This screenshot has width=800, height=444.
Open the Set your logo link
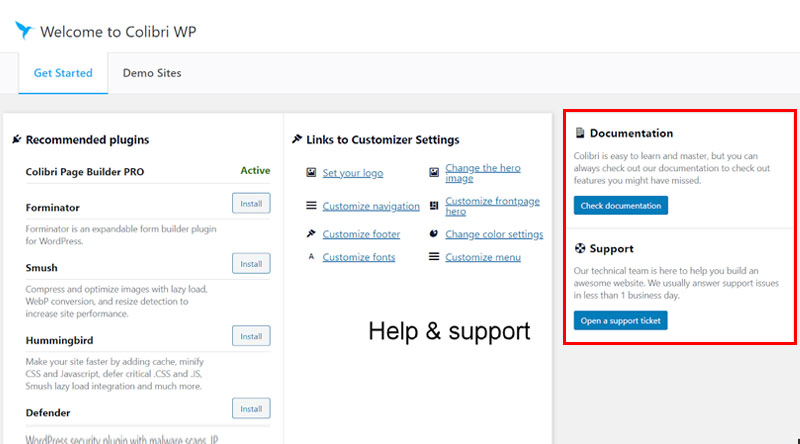353,173
